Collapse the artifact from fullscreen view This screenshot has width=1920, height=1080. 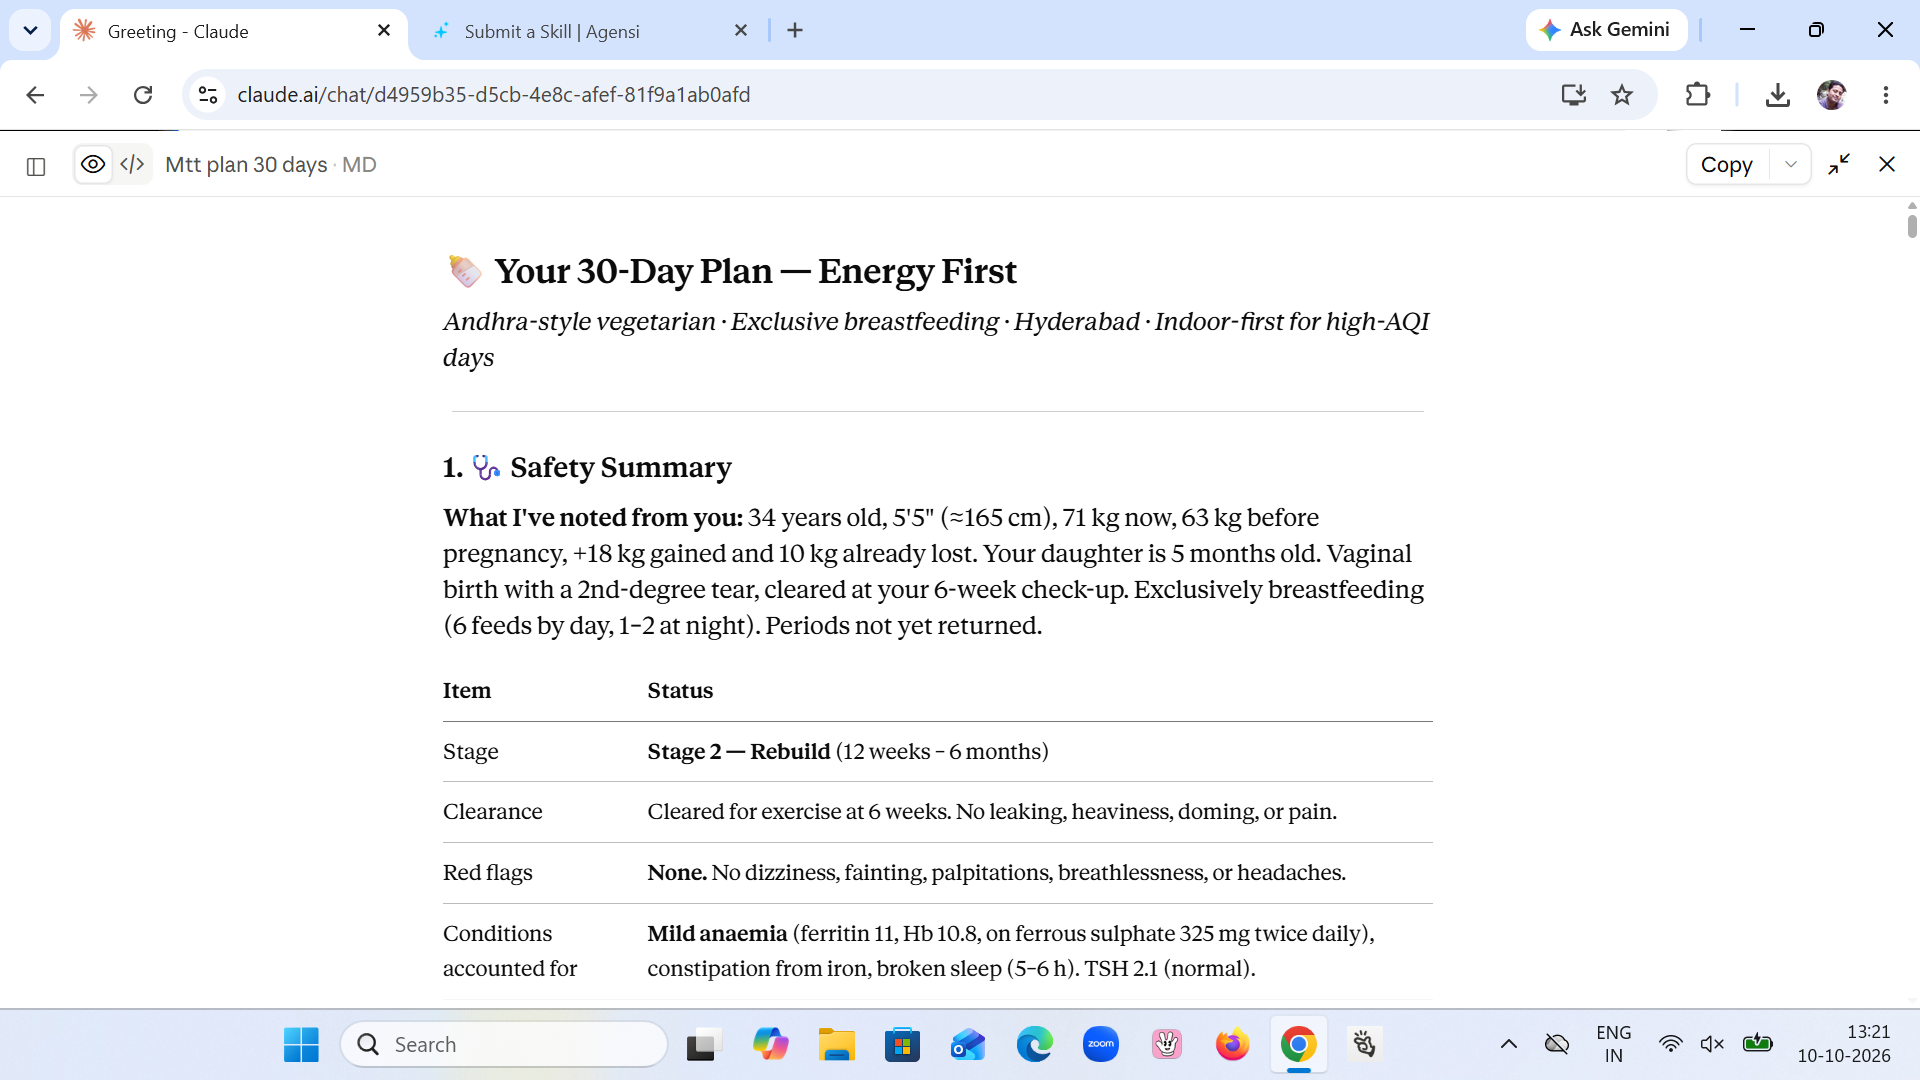(1839, 165)
